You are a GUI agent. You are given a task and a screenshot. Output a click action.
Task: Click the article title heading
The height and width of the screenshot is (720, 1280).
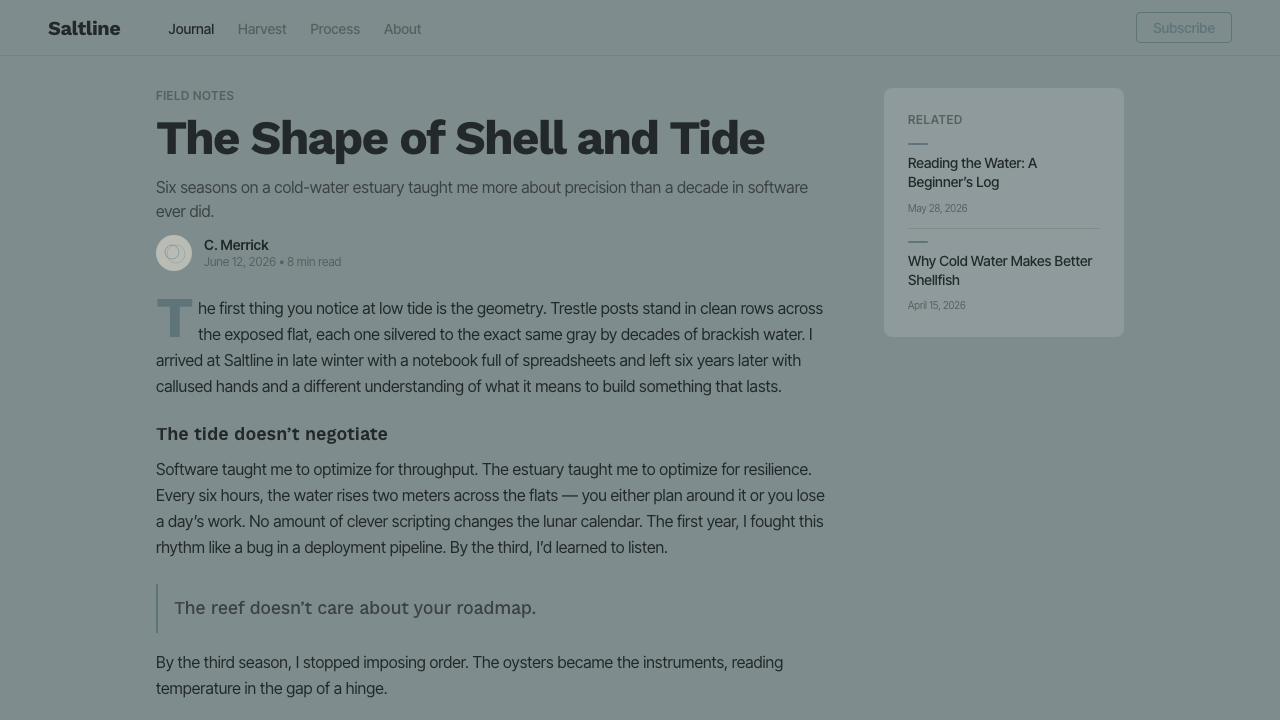460,138
